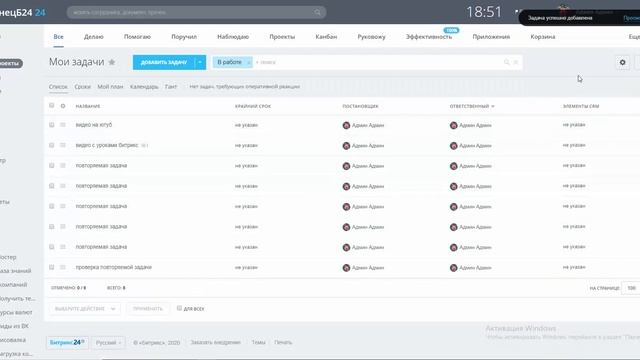The height and width of the screenshot is (360, 640).
Task: Open the task 'видео на ютуб'
Action: pos(93,124)
